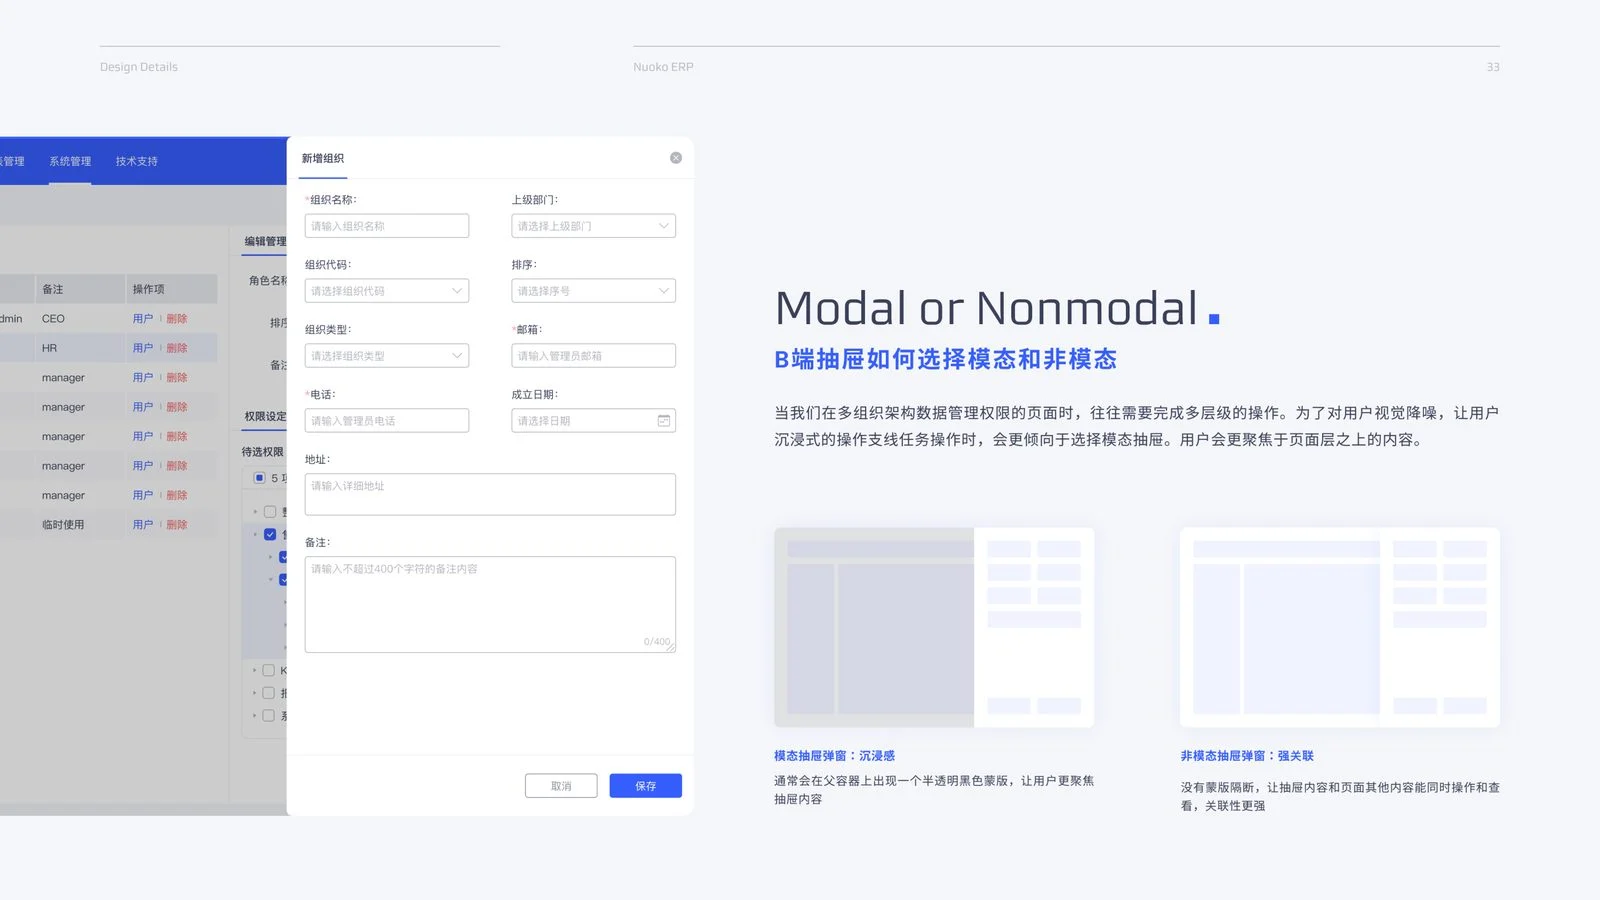This screenshot has height=900, width=1600.
Task: Click the 地址 text area
Action: pos(490,495)
